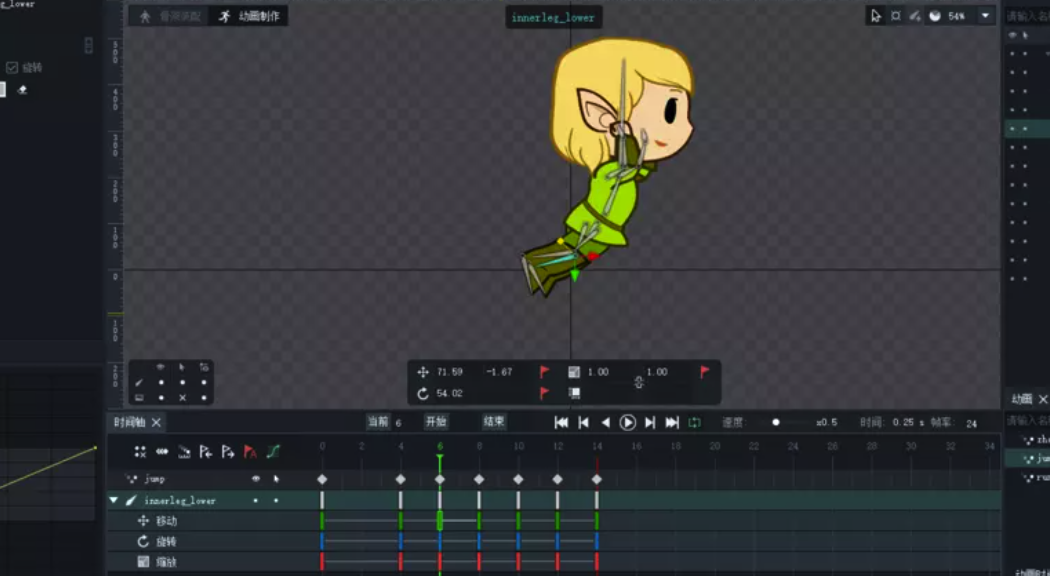
Task: Click the jump row keyframe diamond at frame 8
Action: [x=479, y=479]
